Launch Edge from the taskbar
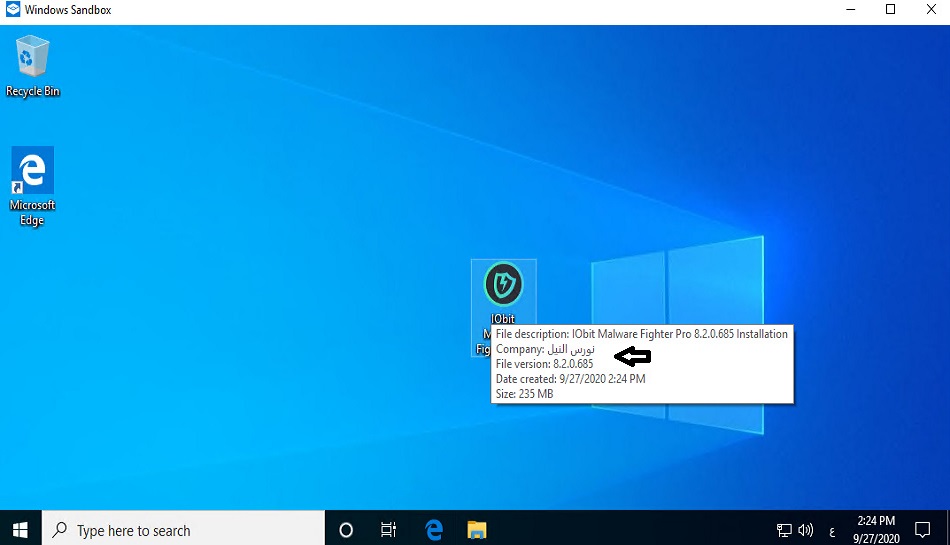The height and width of the screenshot is (545, 950). click(x=434, y=530)
